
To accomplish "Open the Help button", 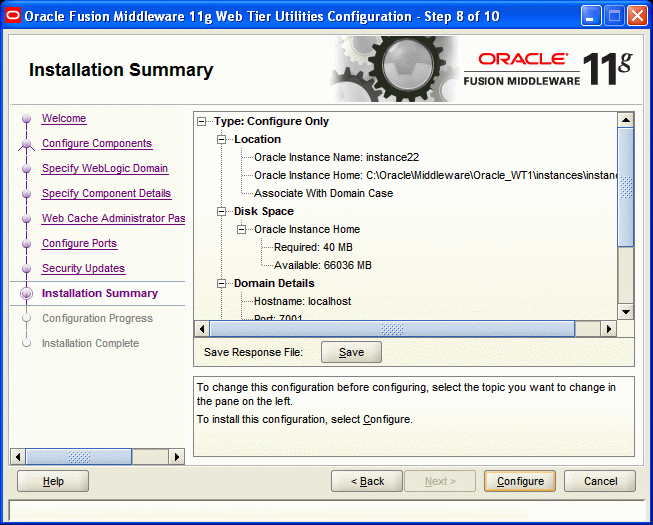I will (x=53, y=481).
